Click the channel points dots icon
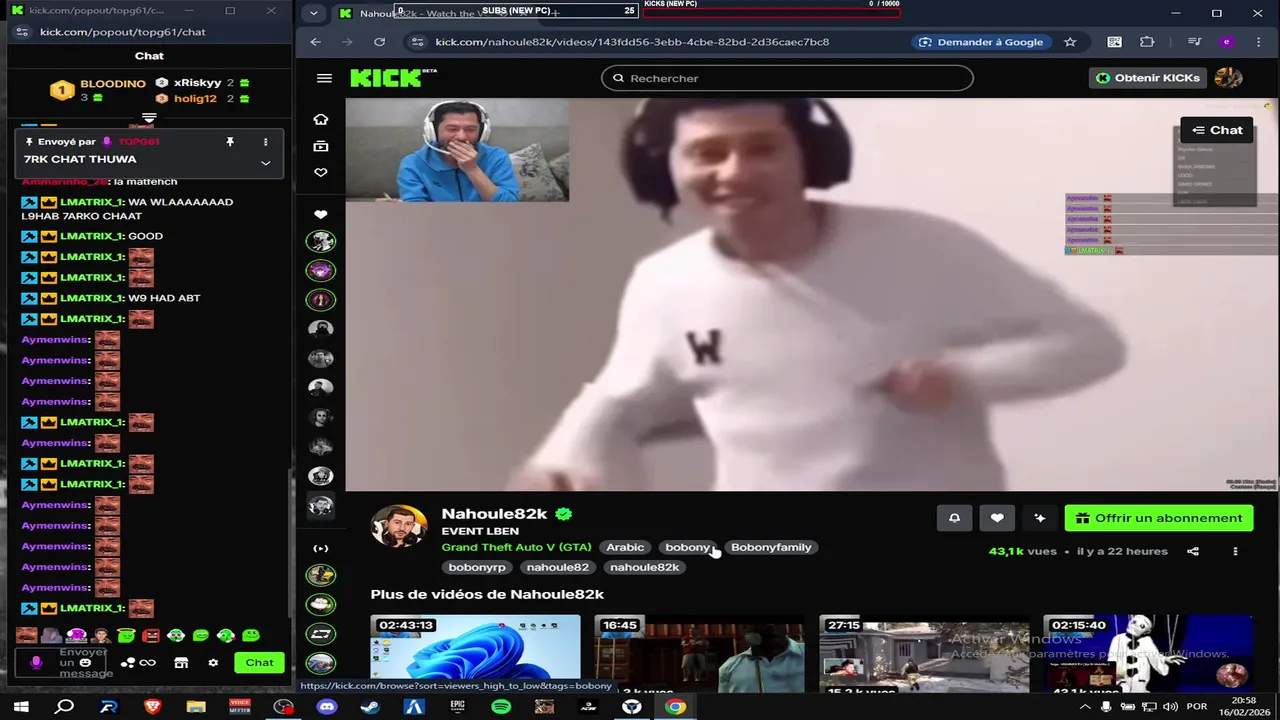The image size is (1280, 720). [x=128, y=662]
